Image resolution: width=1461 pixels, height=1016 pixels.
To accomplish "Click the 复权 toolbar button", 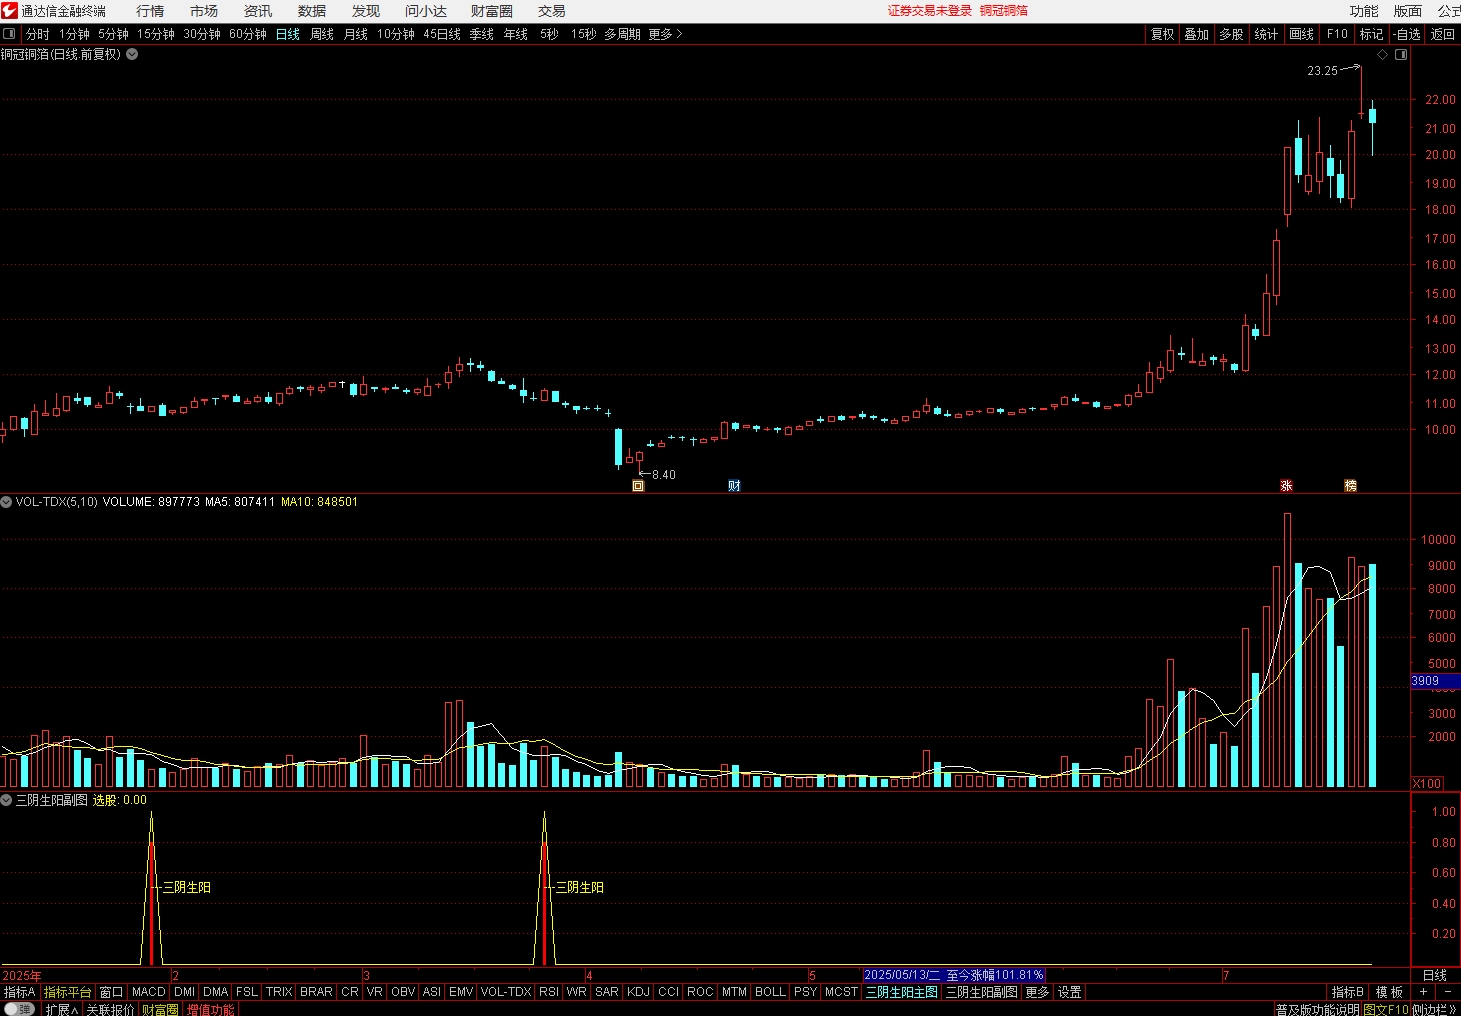I will pyautogui.click(x=1163, y=34).
